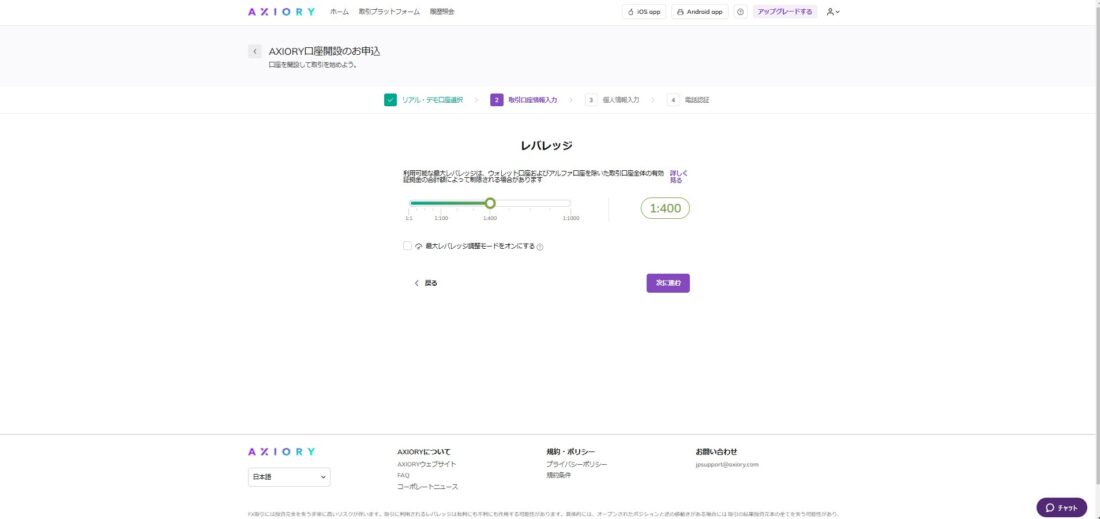
Task: Expand the 日本語 language selector
Action: tap(289, 477)
